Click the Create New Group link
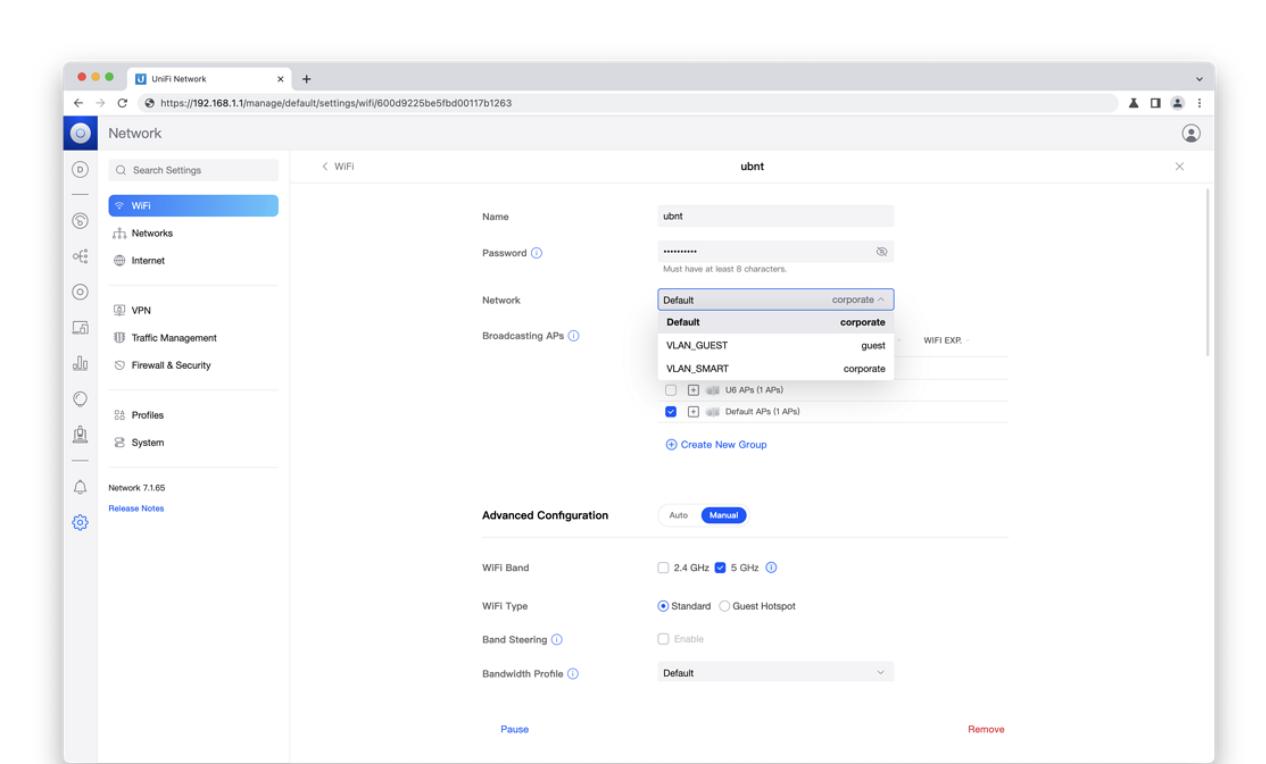The width and height of the screenshot is (1266, 764). pos(715,444)
